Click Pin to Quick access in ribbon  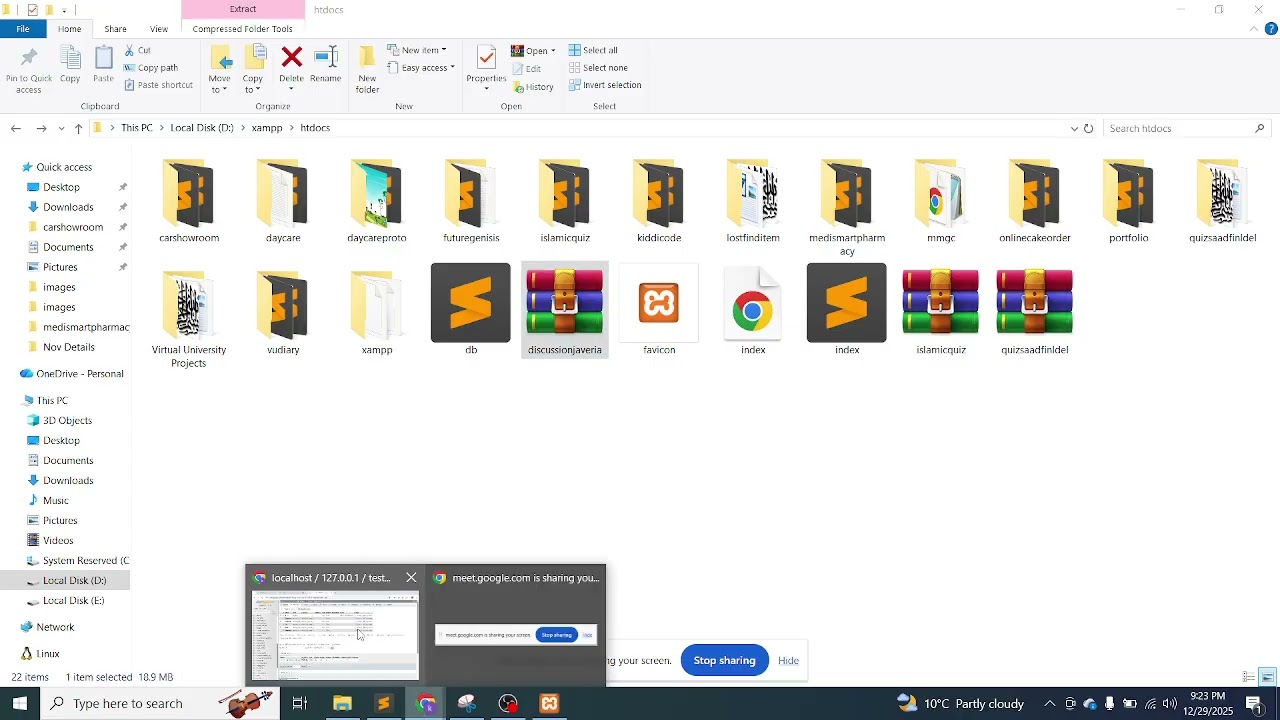tap(28, 70)
